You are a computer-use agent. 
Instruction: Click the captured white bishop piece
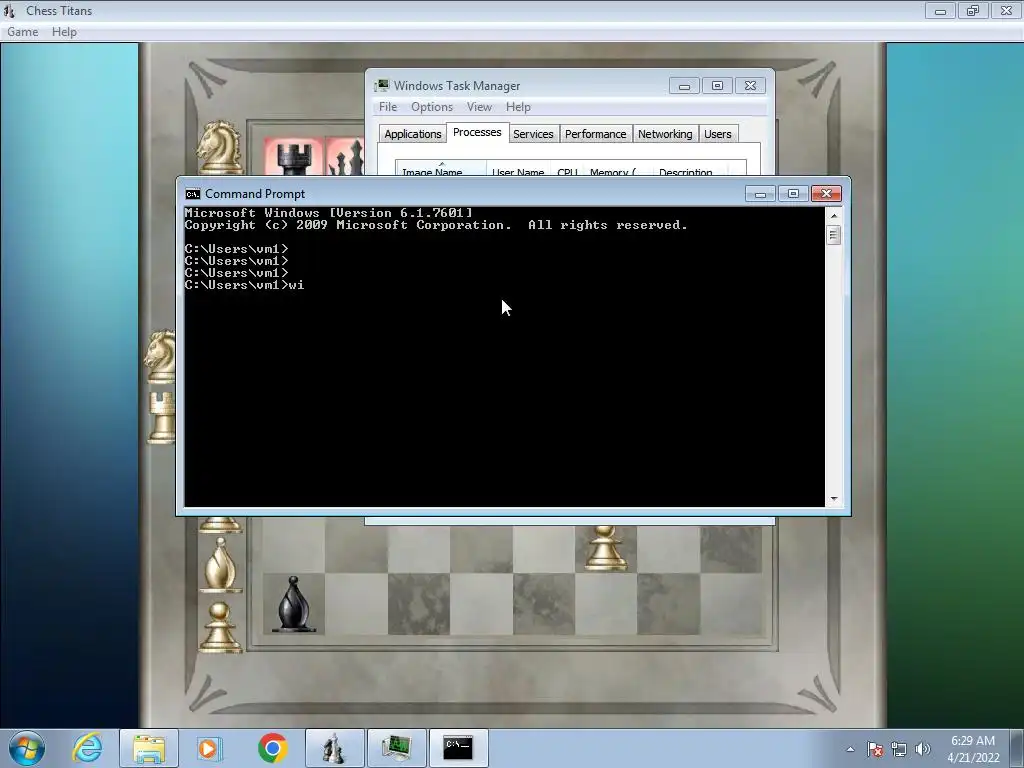(220, 566)
